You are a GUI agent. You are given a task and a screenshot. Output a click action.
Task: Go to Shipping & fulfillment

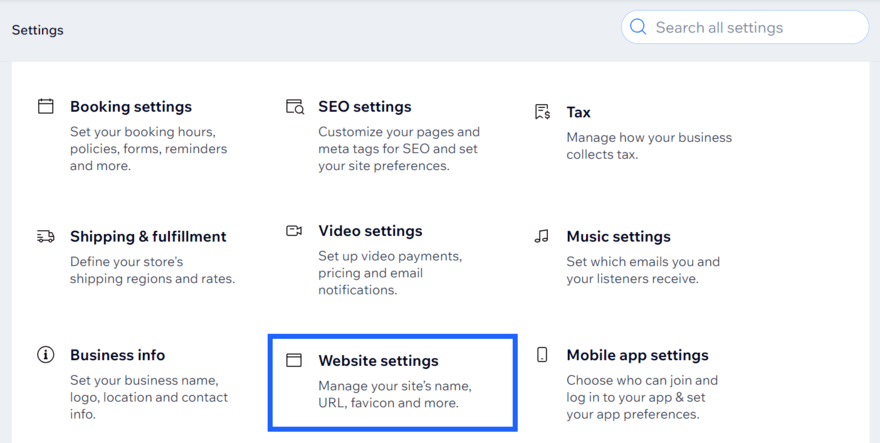pyautogui.click(x=148, y=236)
